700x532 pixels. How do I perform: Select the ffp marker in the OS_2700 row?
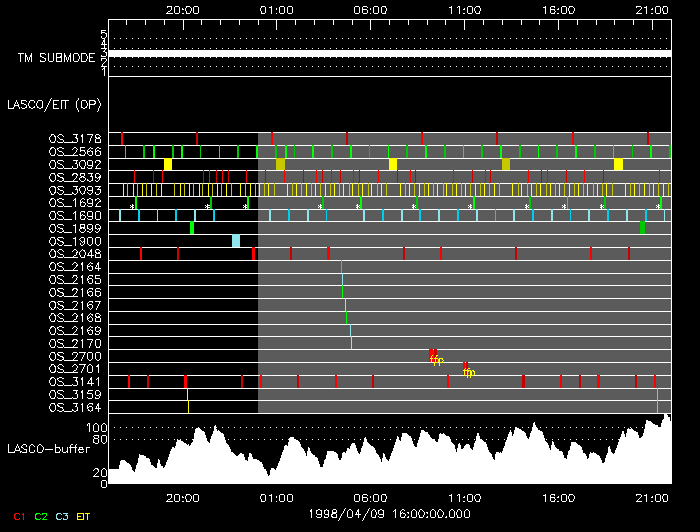[x=435, y=358]
